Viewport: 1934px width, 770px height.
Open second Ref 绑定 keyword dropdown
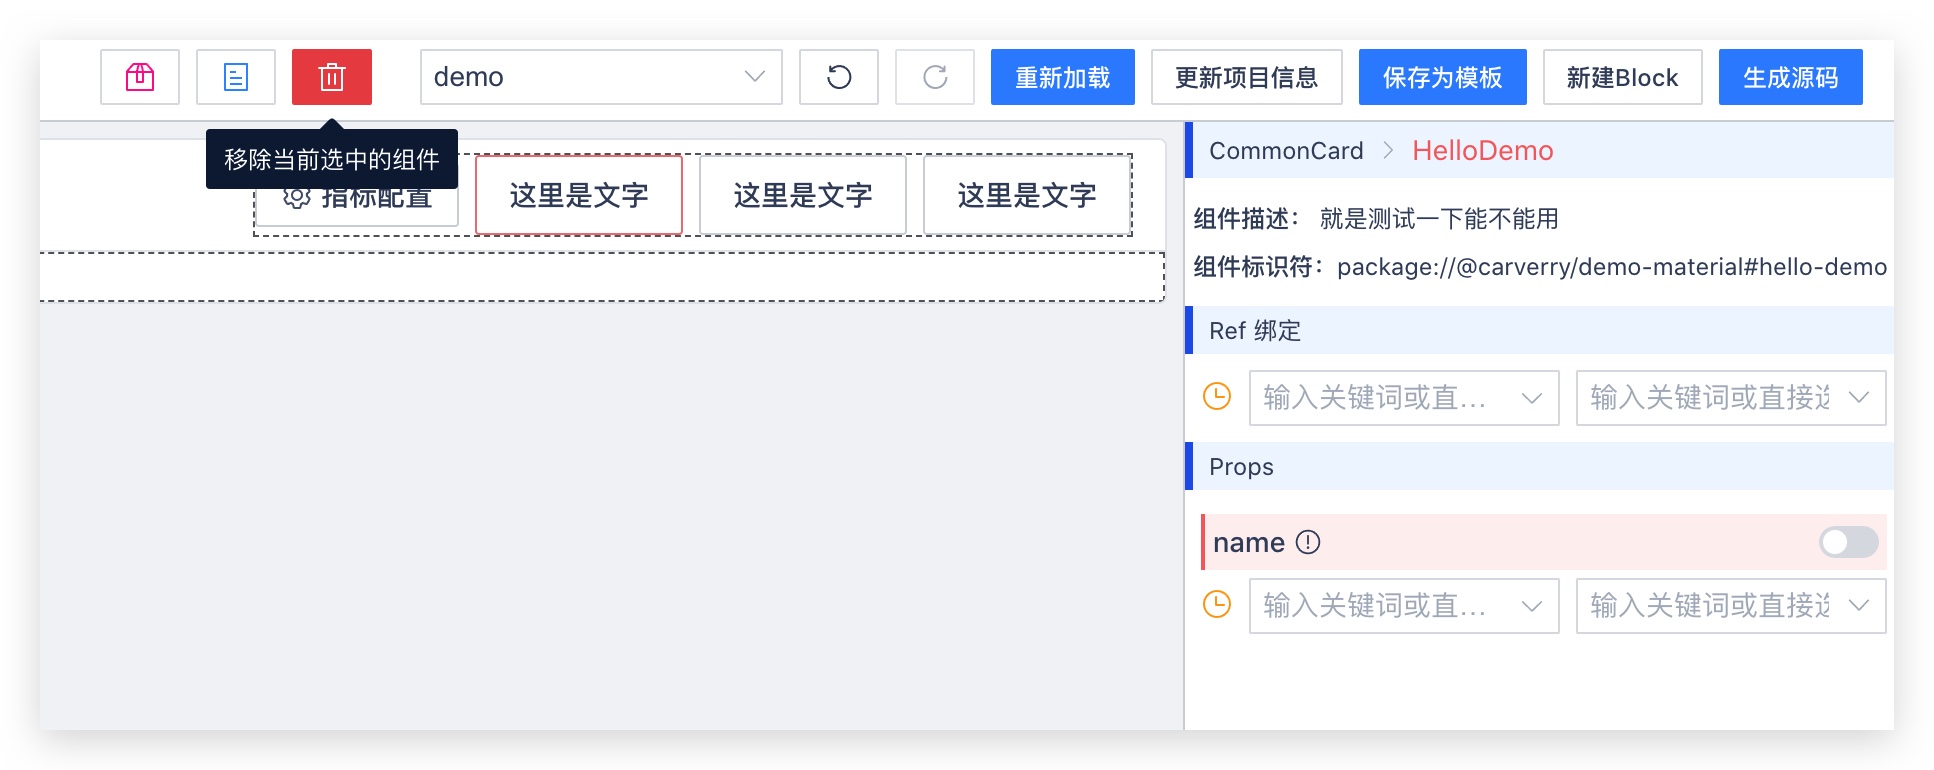pyautogui.click(x=1731, y=398)
